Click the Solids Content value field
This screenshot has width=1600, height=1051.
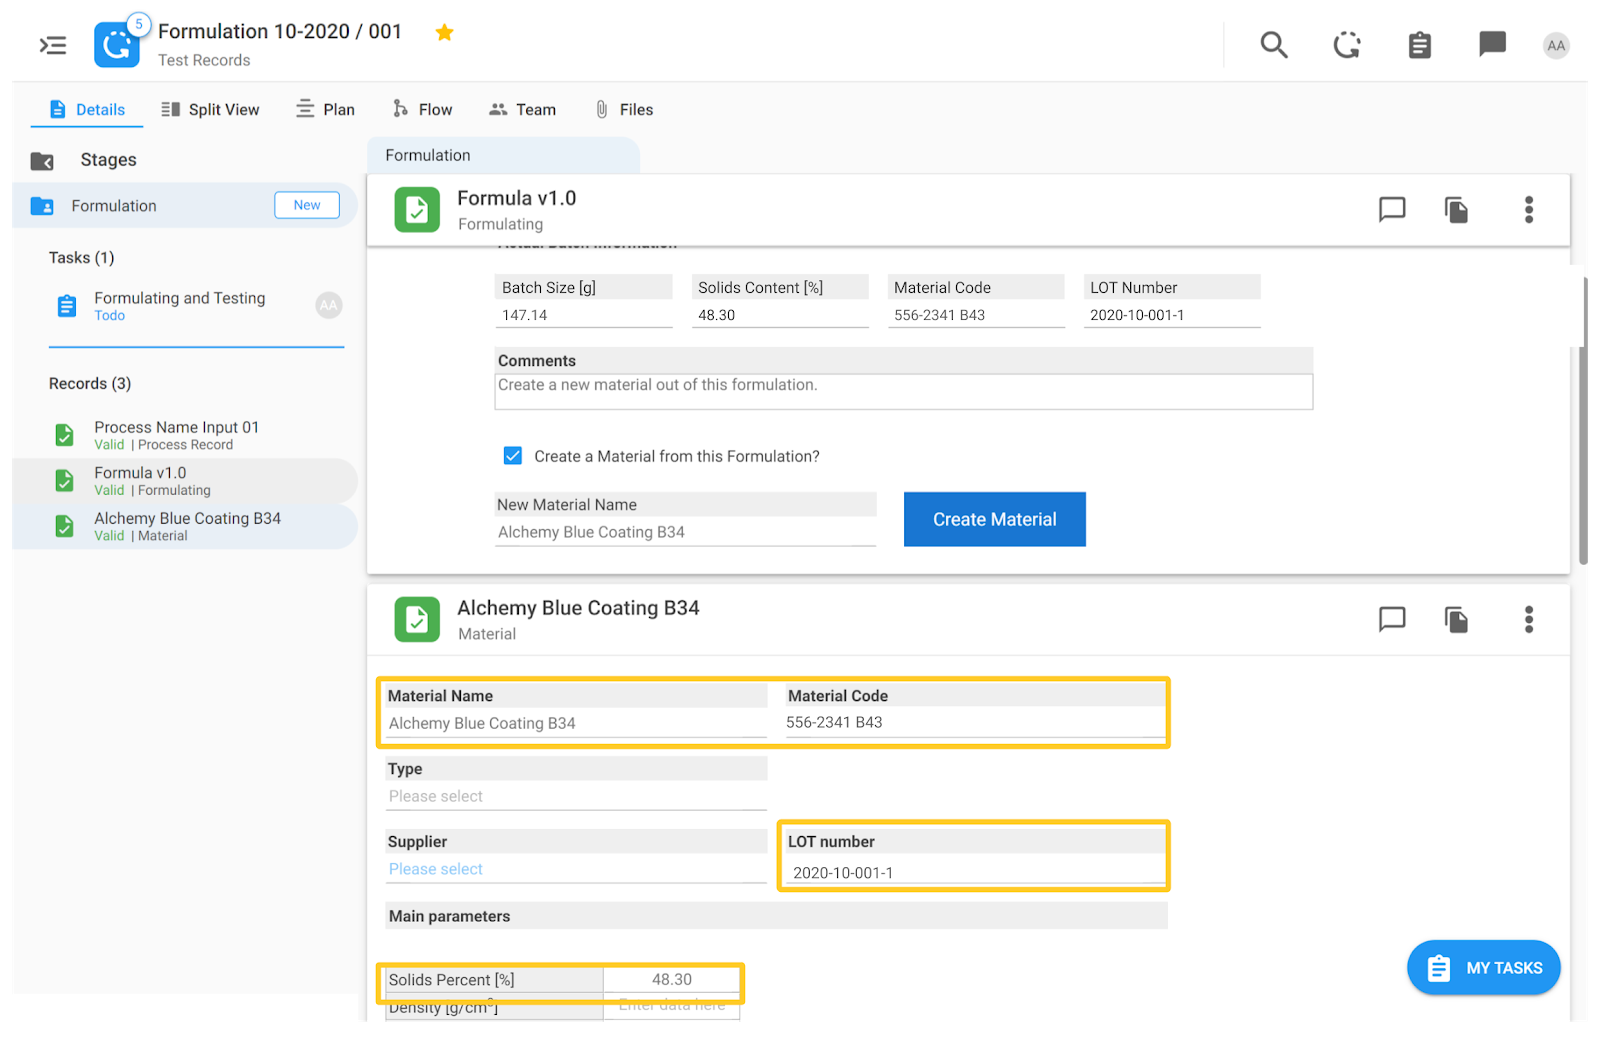tap(780, 315)
